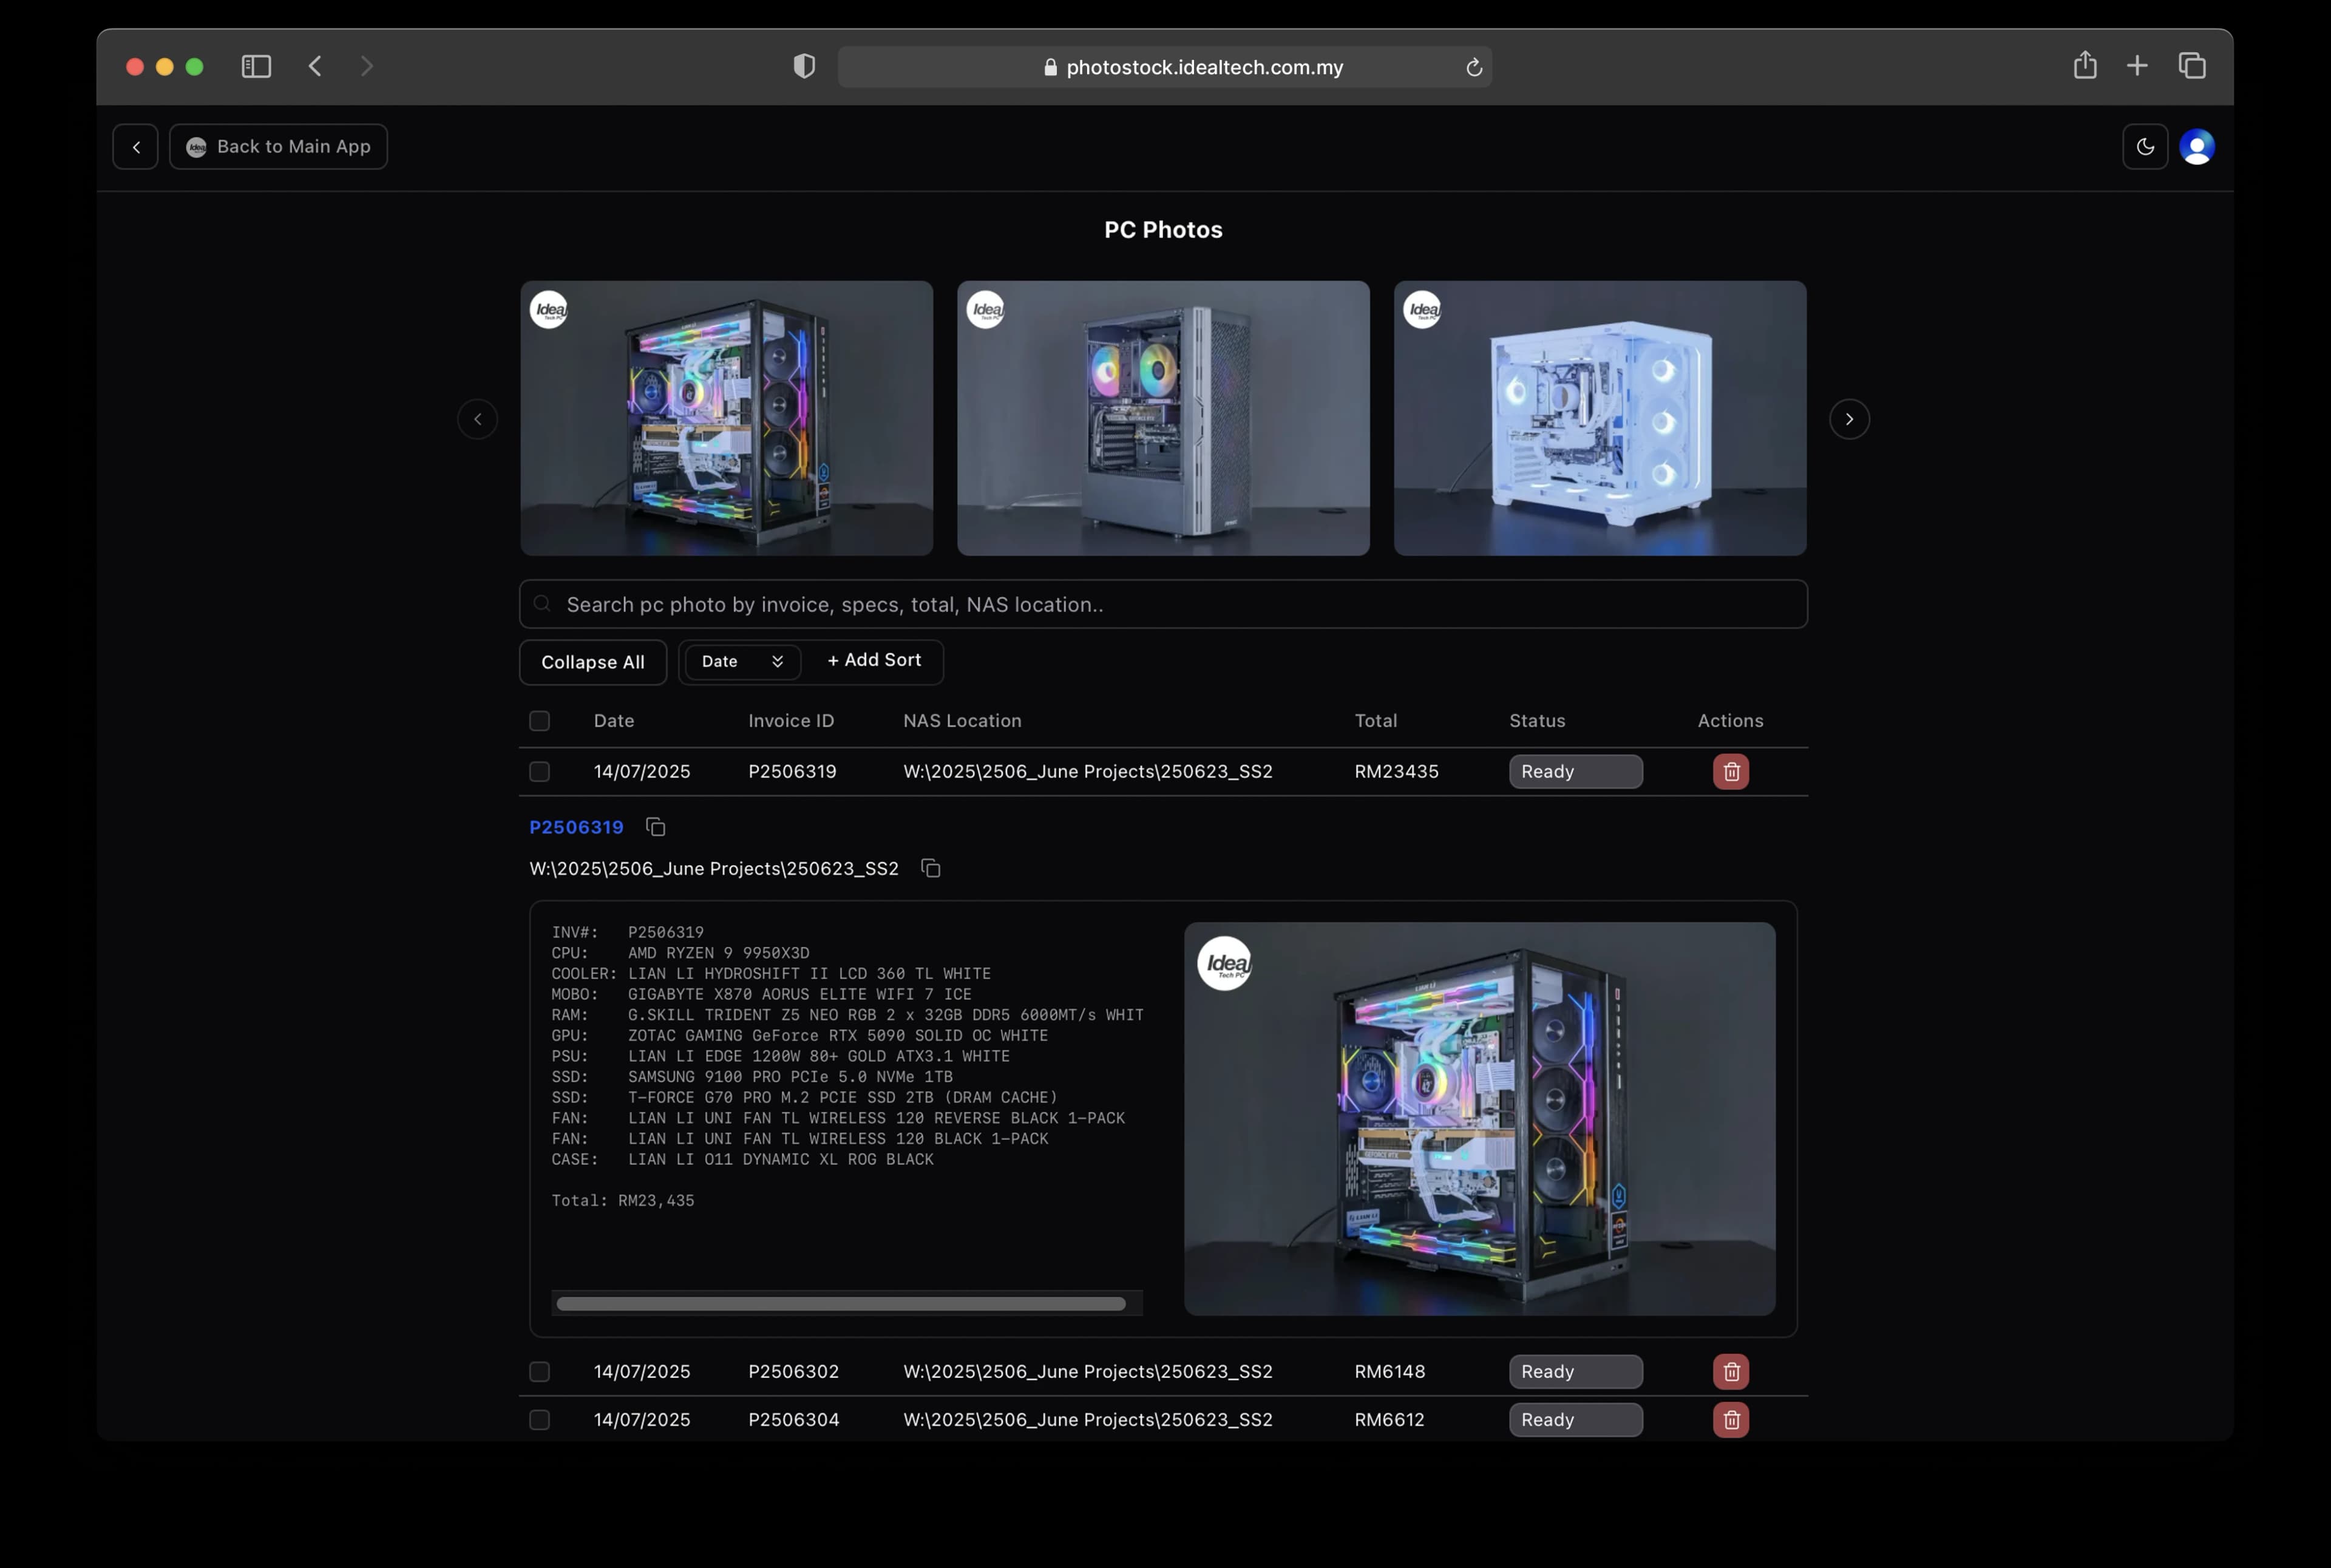2331x1568 pixels.
Task: Click the NAS Location column header
Action: [962, 721]
